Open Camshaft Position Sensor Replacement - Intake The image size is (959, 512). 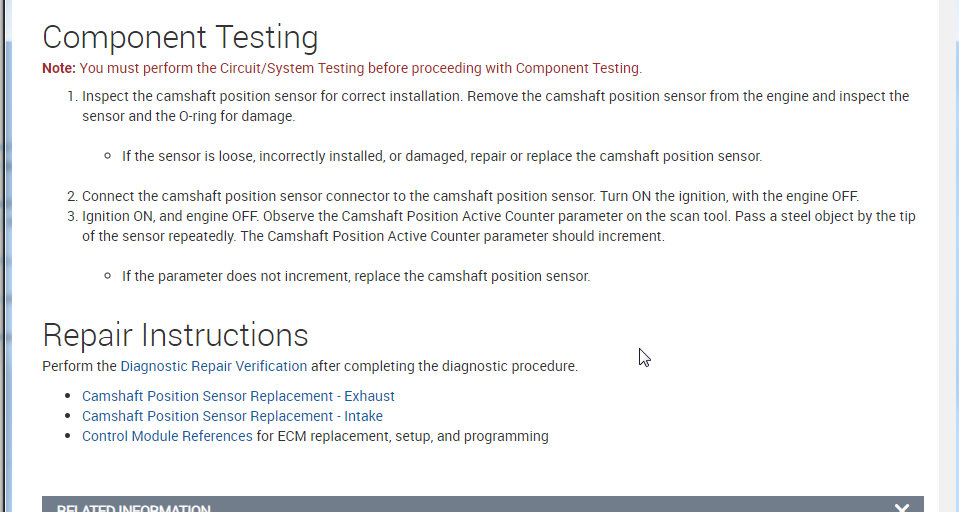(x=232, y=416)
